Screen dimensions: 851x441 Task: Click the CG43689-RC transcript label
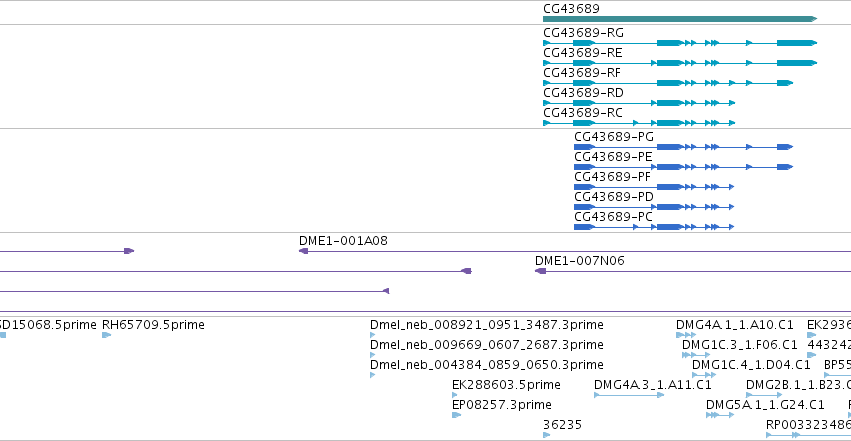tap(583, 113)
